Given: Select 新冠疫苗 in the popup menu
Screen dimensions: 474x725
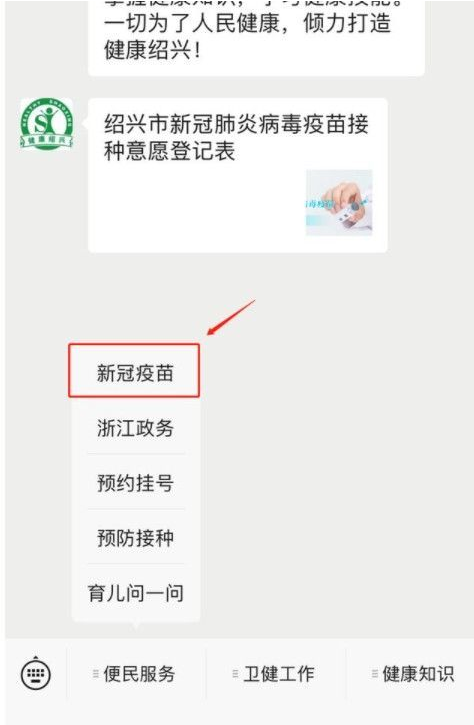Looking at the screenshot, I should 135,372.
